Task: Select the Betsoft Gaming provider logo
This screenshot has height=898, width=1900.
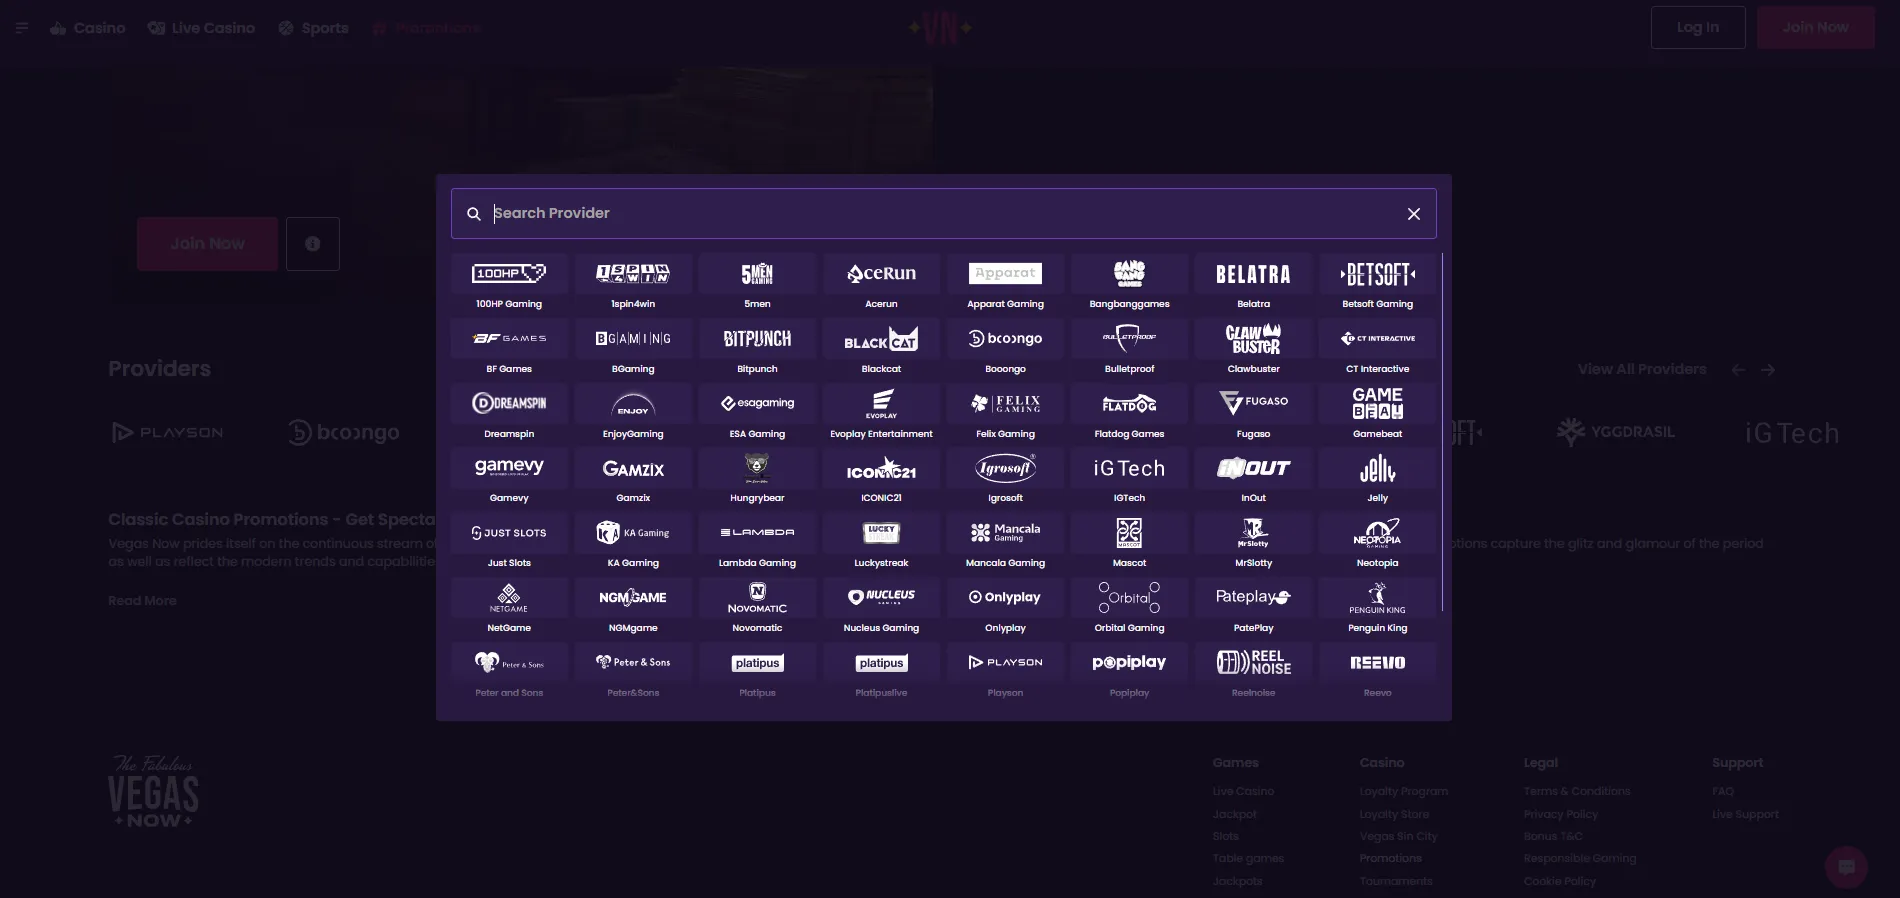Action: point(1377,274)
